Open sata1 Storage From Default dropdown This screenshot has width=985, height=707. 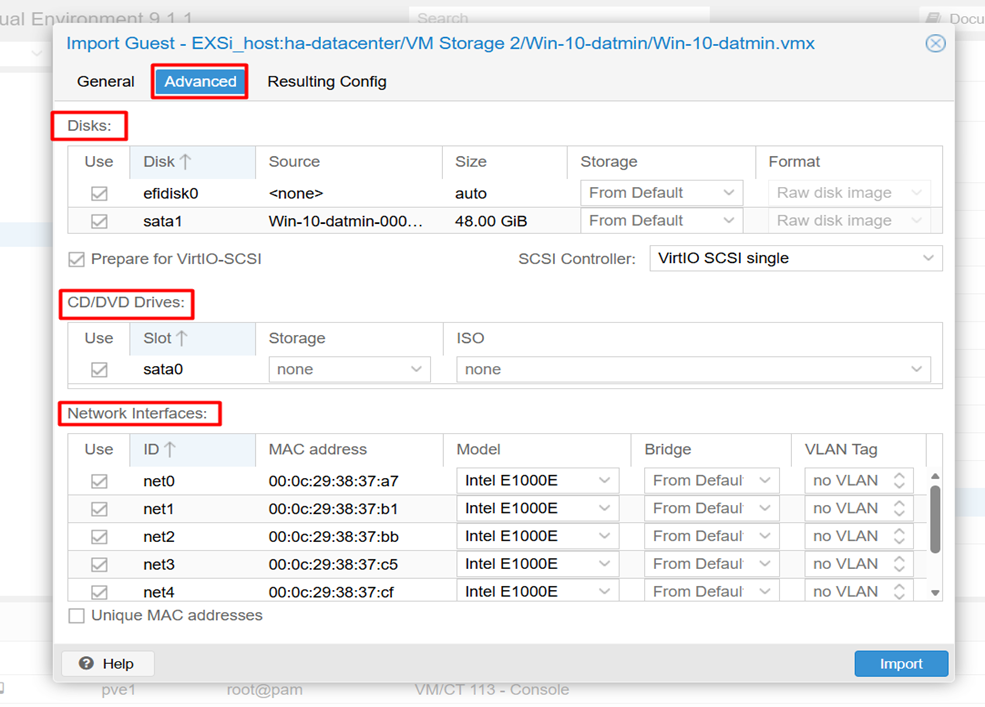point(661,221)
